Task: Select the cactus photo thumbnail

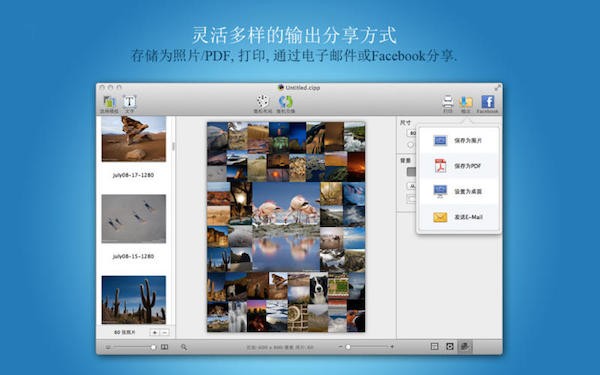Action: (134, 300)
